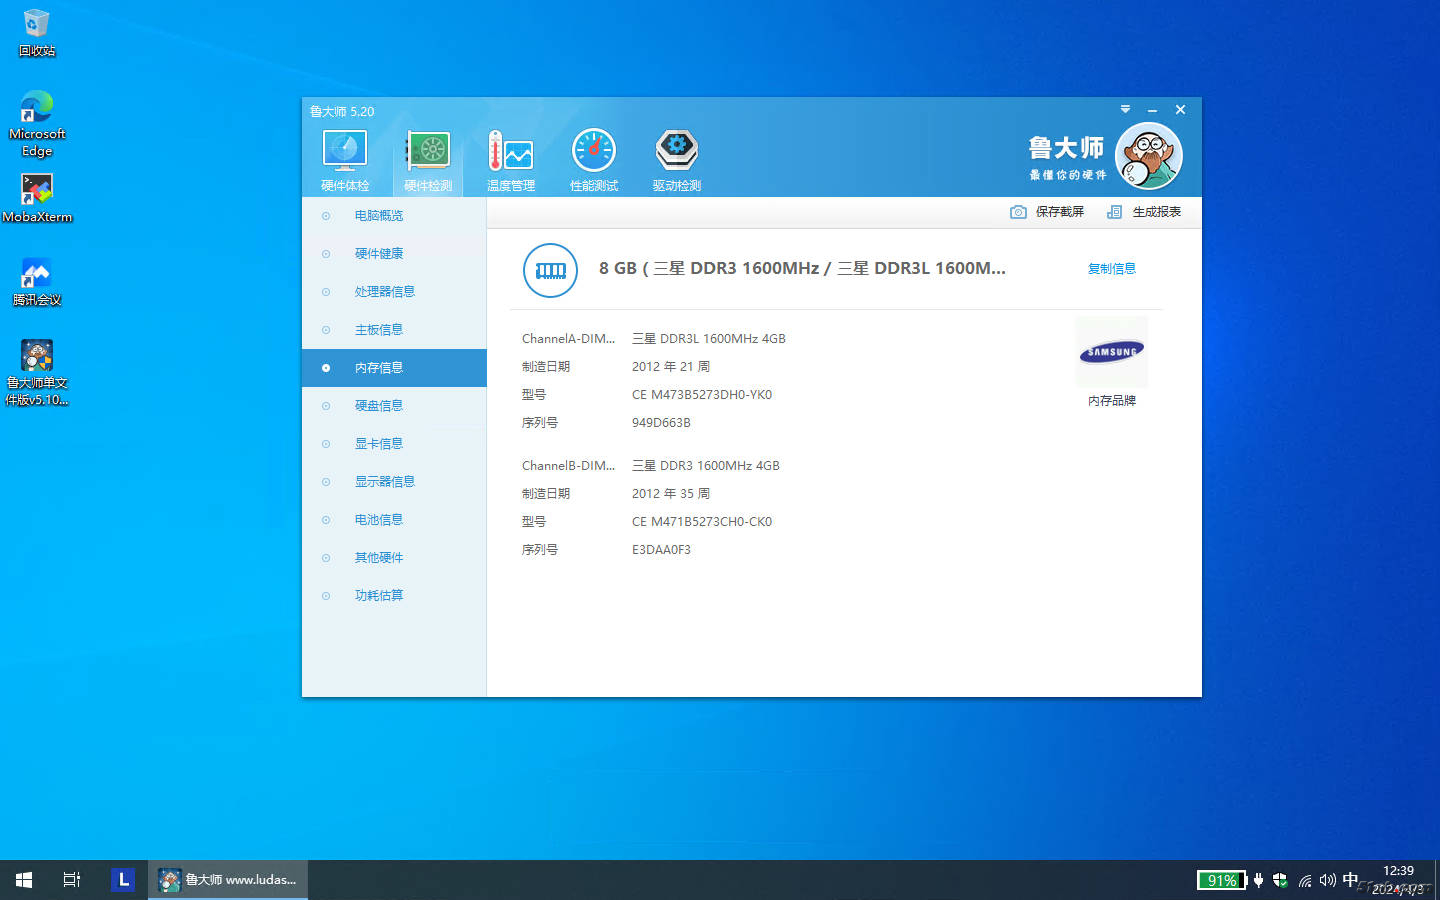Open the title bar dropdown menu arrow
Screen dimensions: 1440x900
pyautogui.click(x=1125, y=109)
